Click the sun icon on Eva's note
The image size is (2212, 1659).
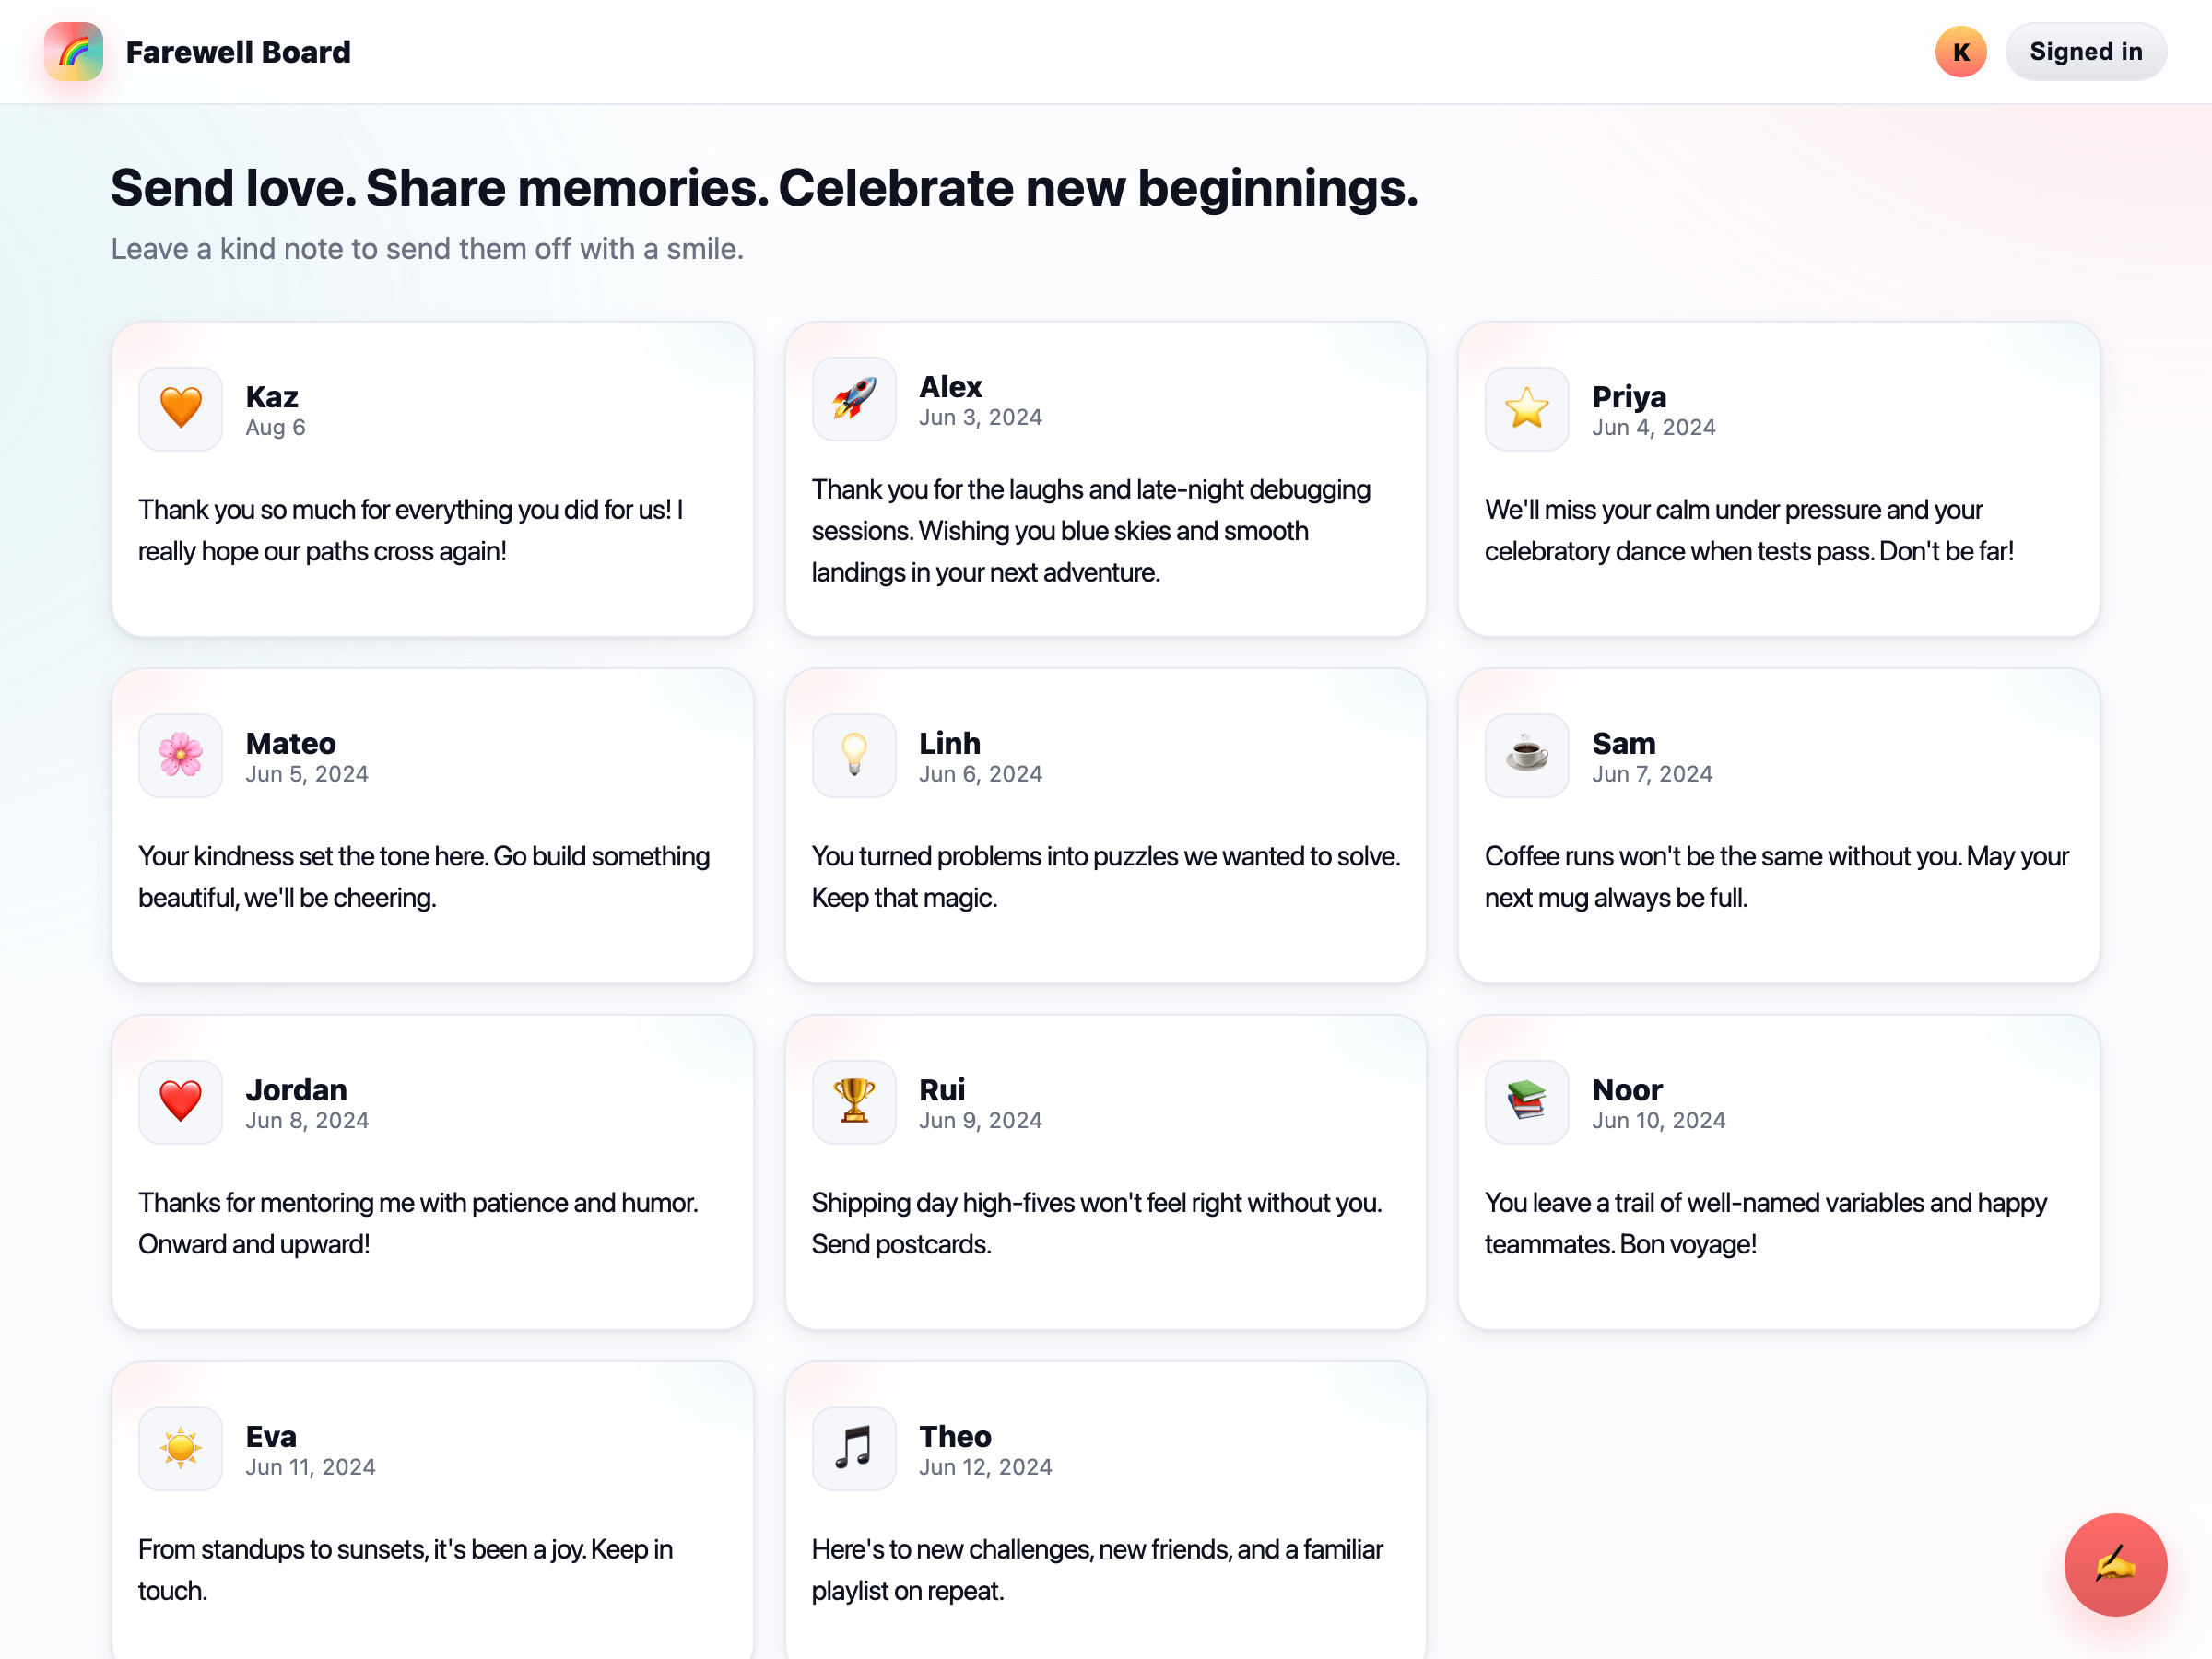181,1448
